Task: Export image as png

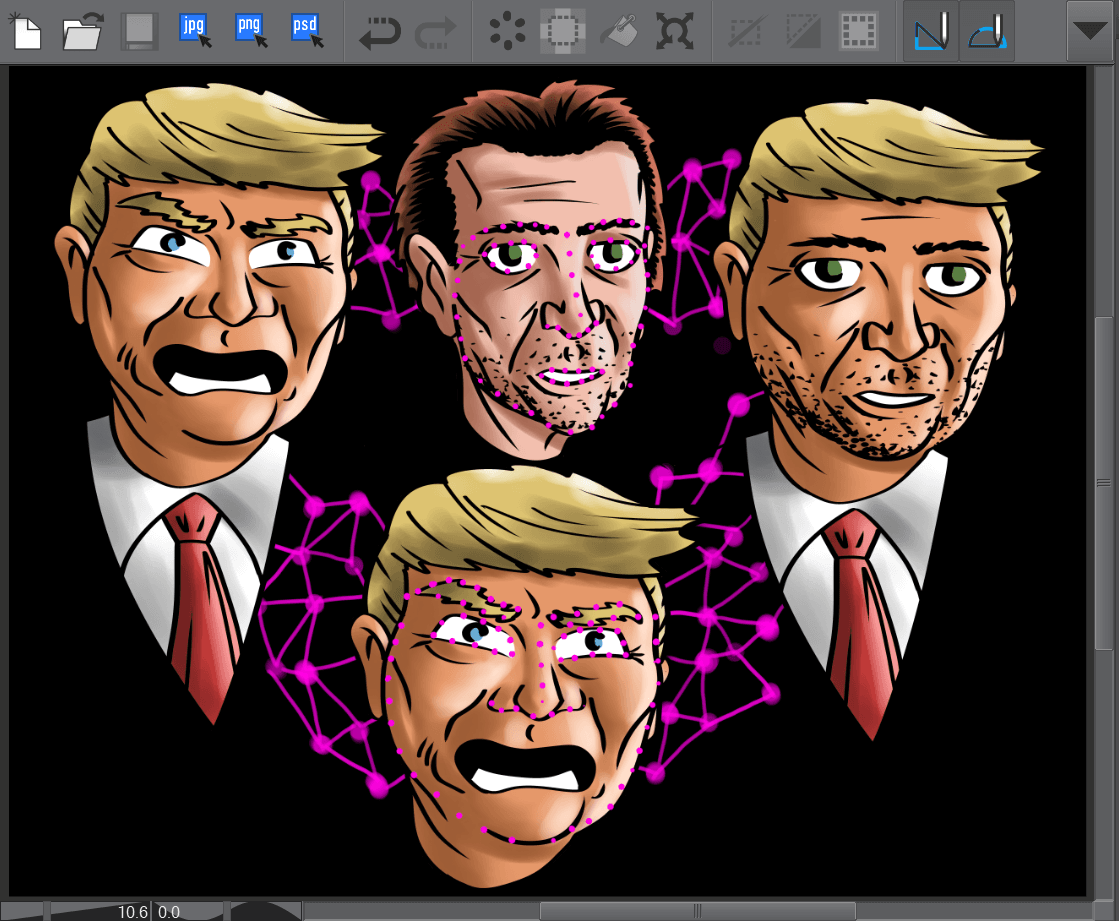Action: click(x=251, y=31)
